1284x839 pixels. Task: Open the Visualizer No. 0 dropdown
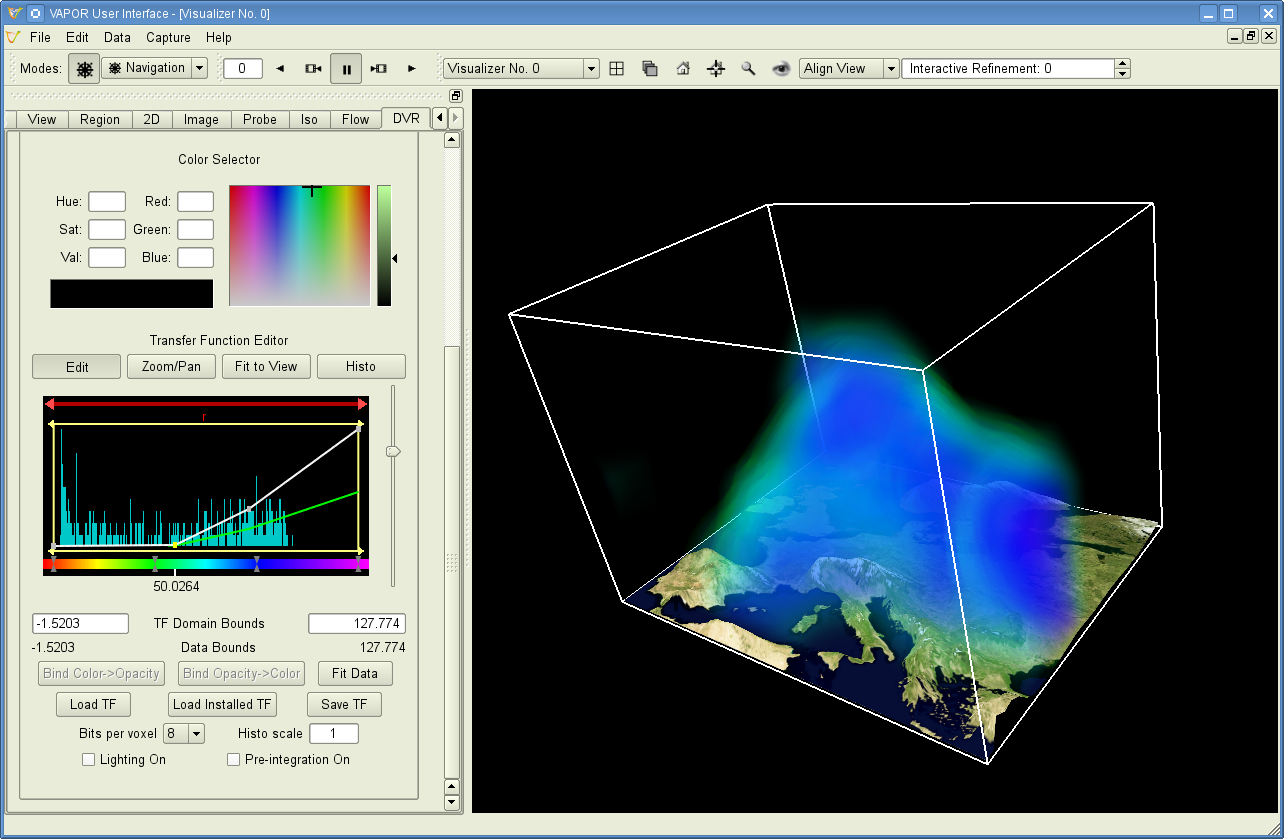521,69
